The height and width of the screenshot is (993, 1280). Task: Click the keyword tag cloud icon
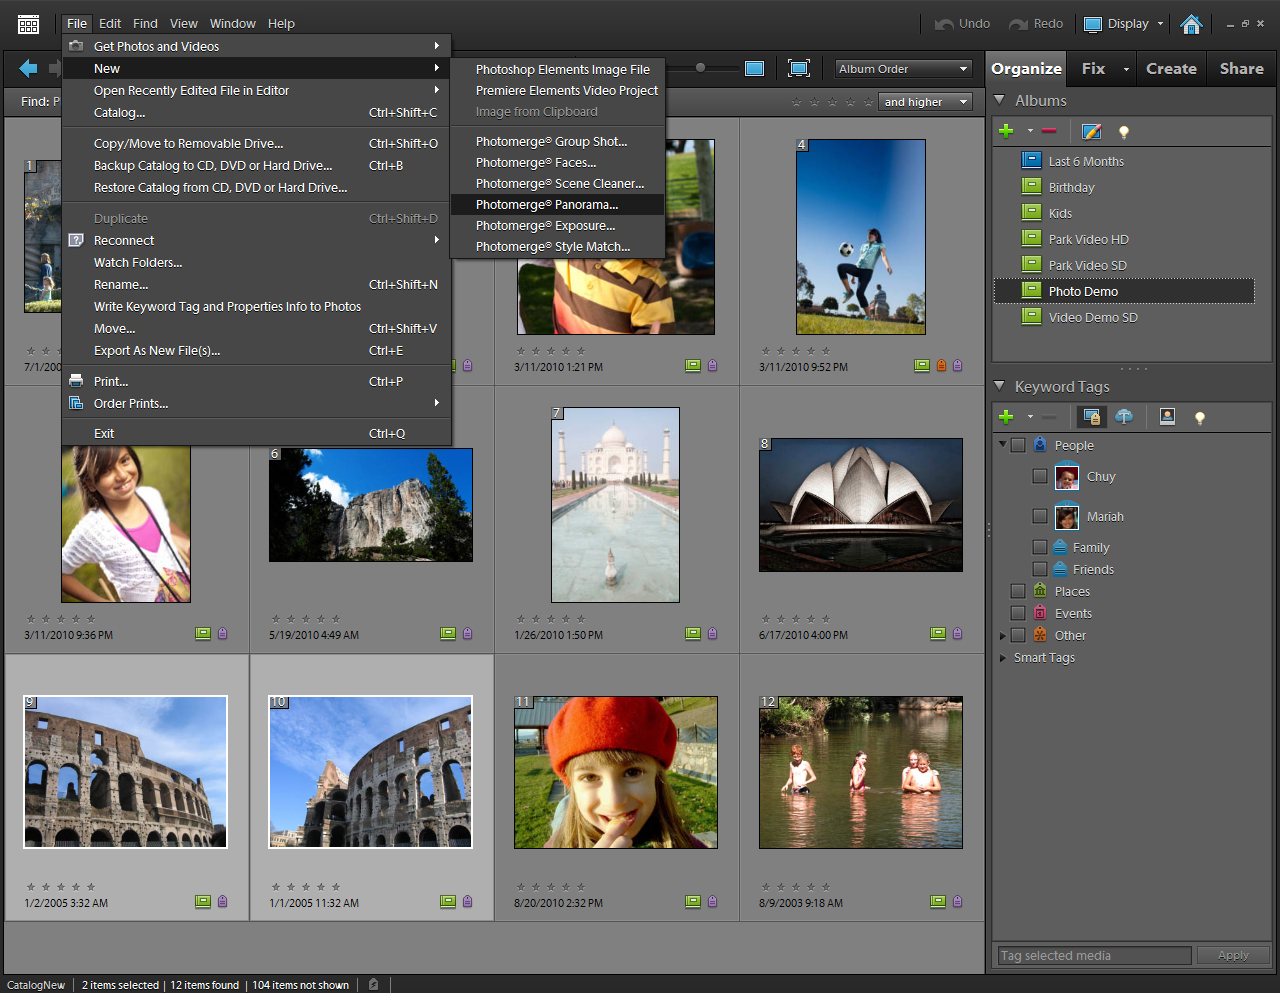pyautogui.click(x=1124, y=417)
